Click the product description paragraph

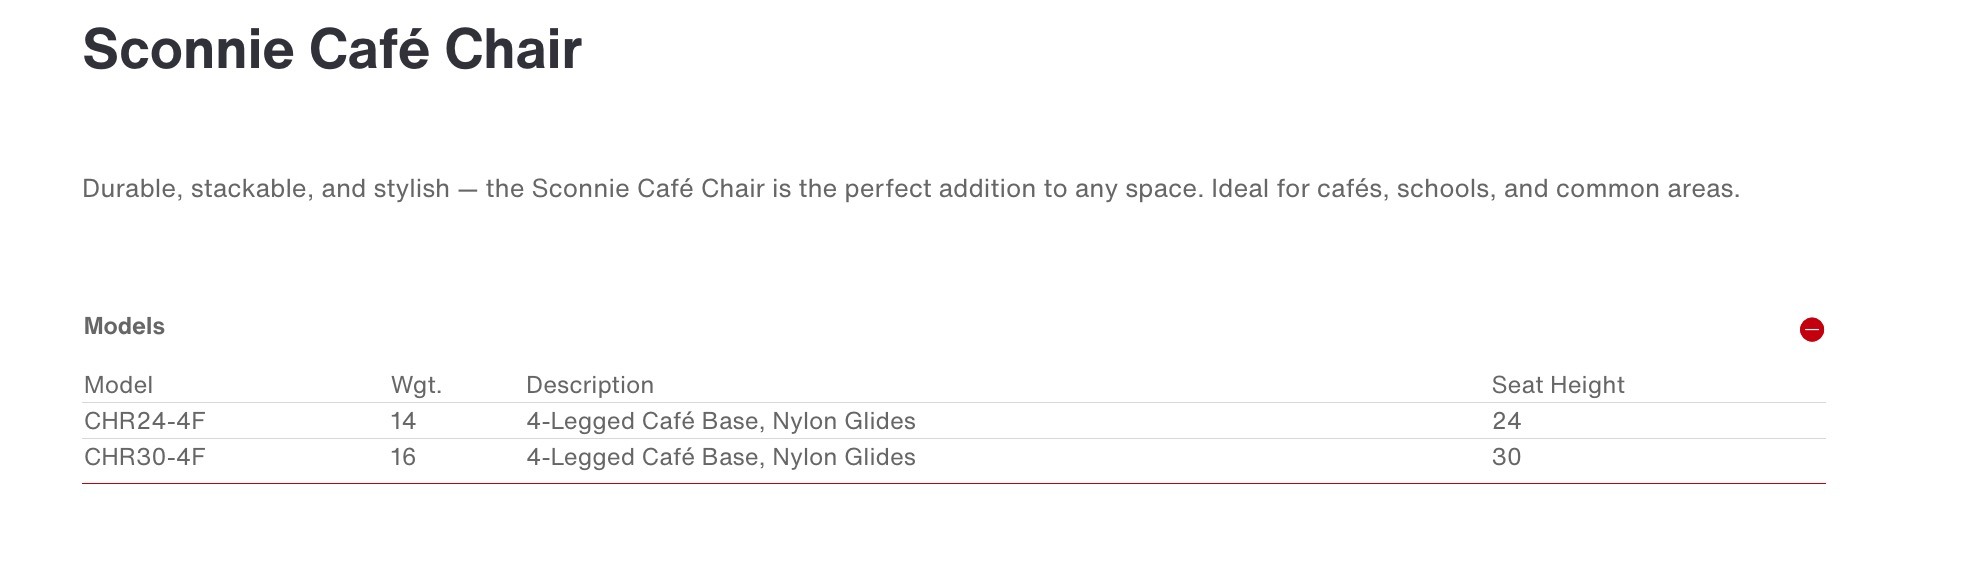911,189
